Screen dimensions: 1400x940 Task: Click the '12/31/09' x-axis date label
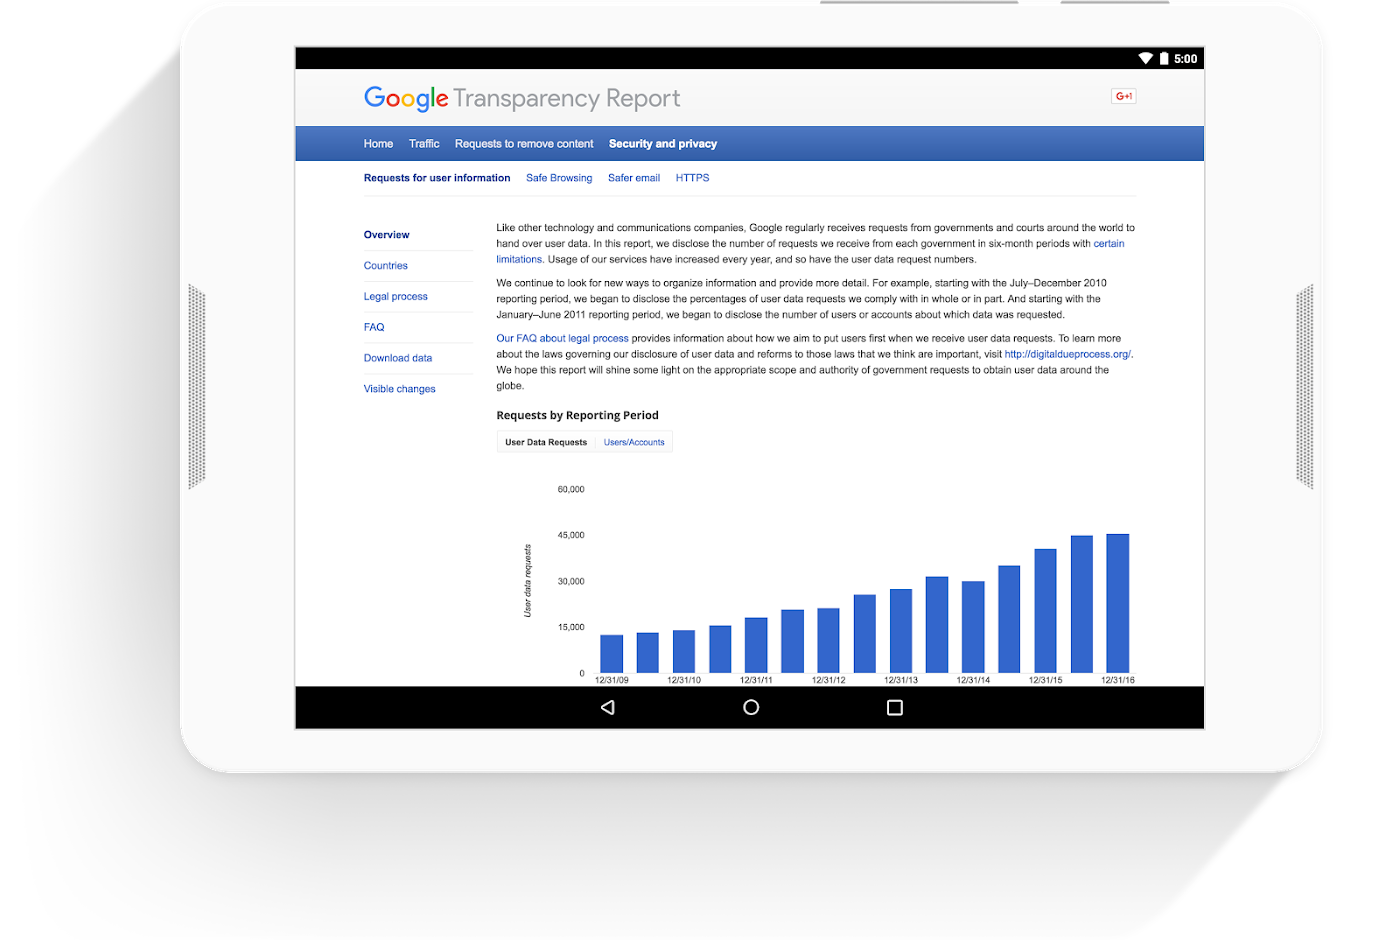click(x=612, y=680)
